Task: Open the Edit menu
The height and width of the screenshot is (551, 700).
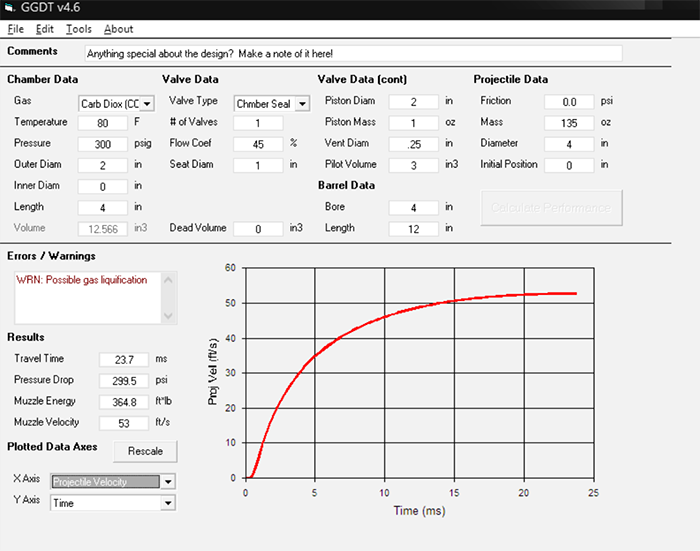Action: tap(46, 29)
